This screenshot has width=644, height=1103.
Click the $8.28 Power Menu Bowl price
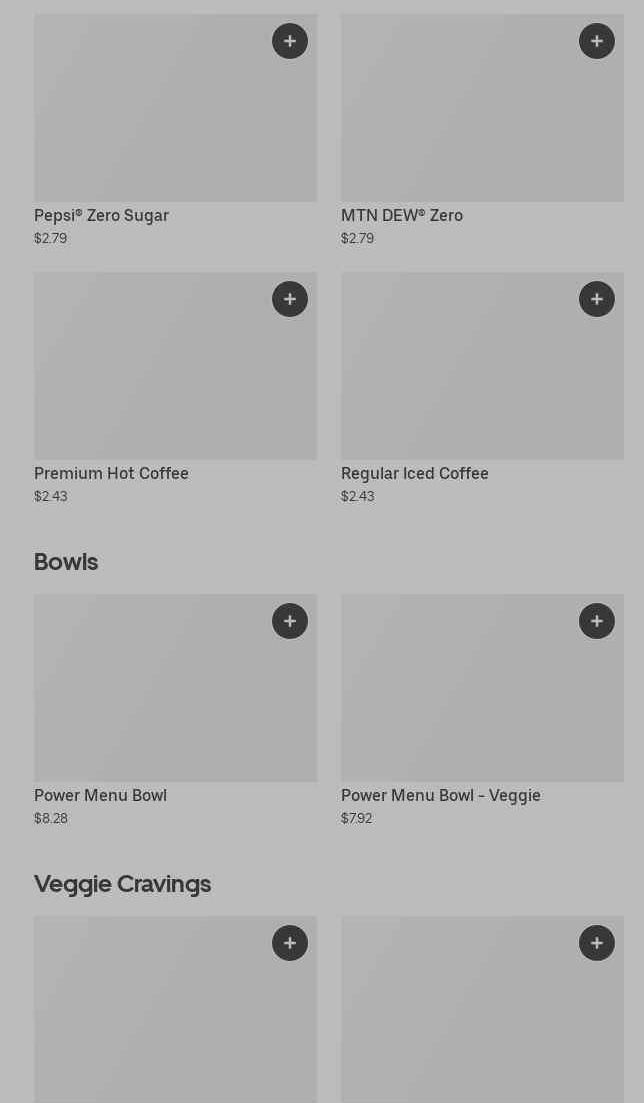[x=51, y=818]
